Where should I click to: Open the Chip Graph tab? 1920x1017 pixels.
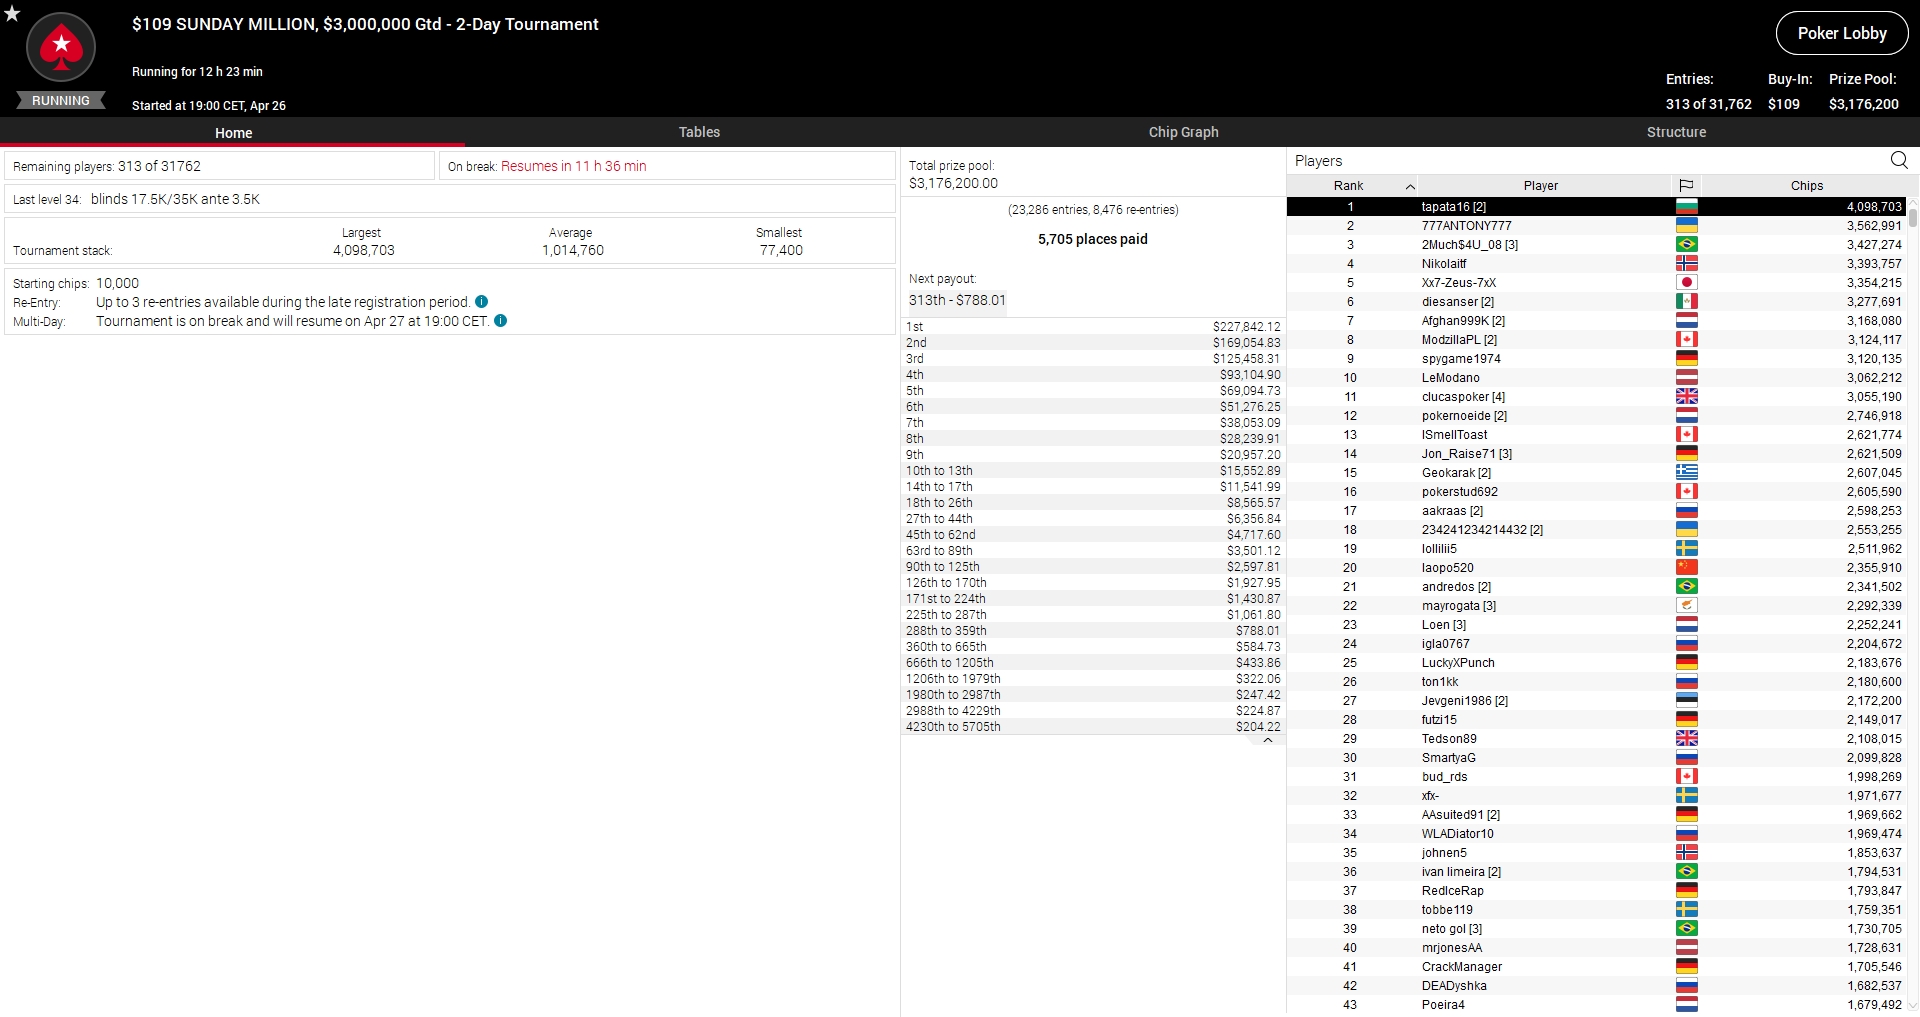coord(1183,132)
